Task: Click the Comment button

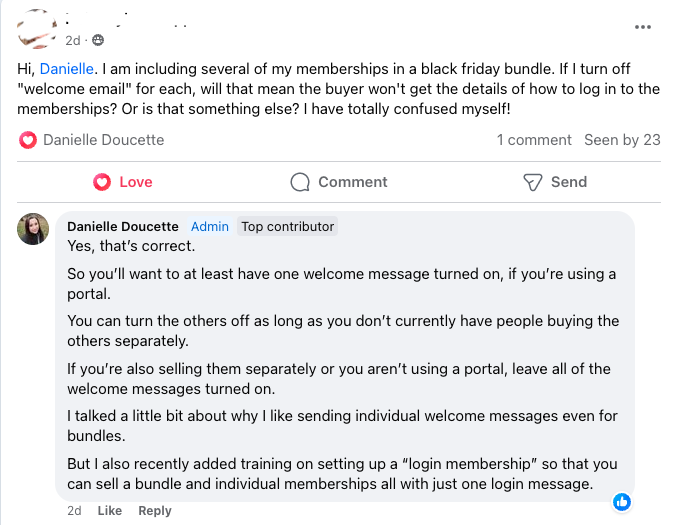Action: (x=339, y=182)
